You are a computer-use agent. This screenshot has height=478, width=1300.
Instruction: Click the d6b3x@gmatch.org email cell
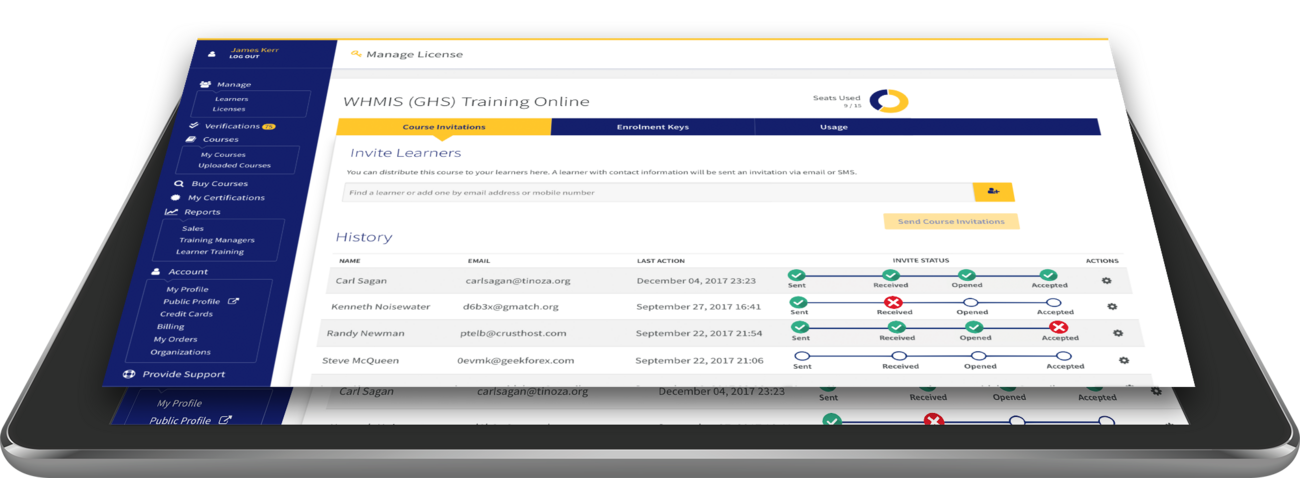(x=510, y=307)
